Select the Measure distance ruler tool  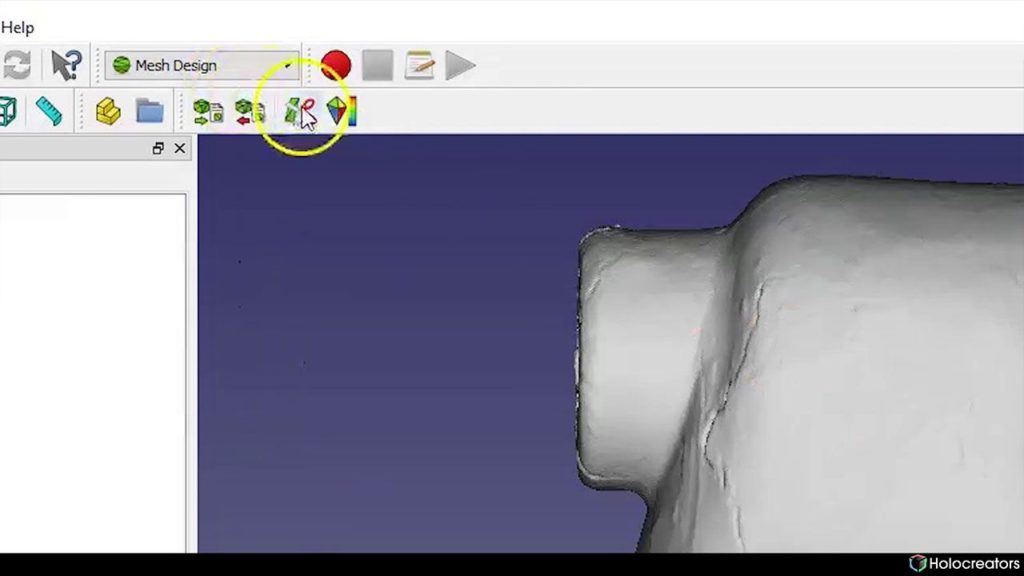tap(49, 111)
